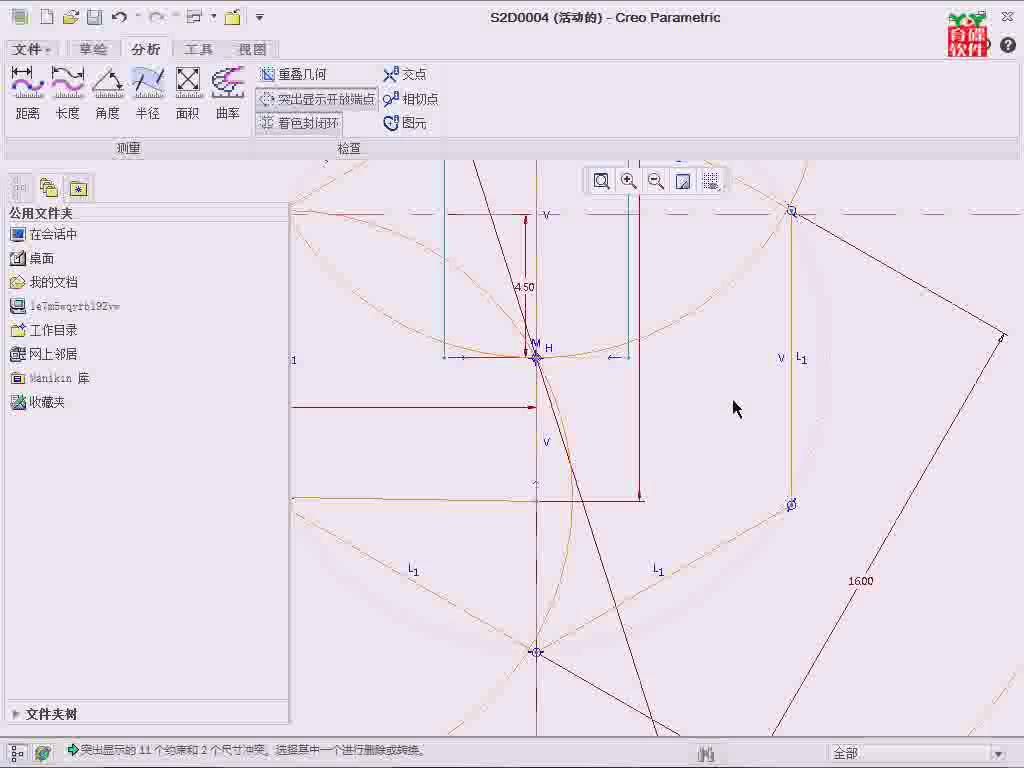Open the 在会话中 in-session folder
This screenshot has width=1024, height=768.
44,234
